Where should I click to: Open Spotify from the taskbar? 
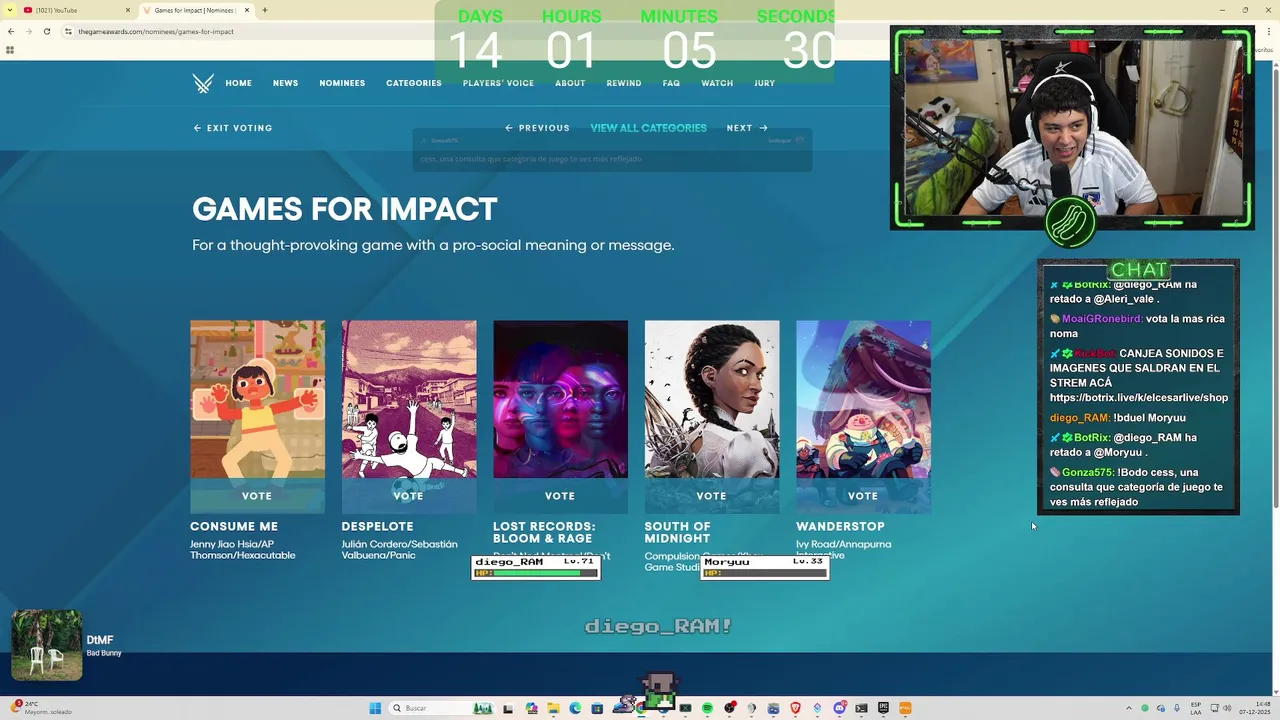707,708
